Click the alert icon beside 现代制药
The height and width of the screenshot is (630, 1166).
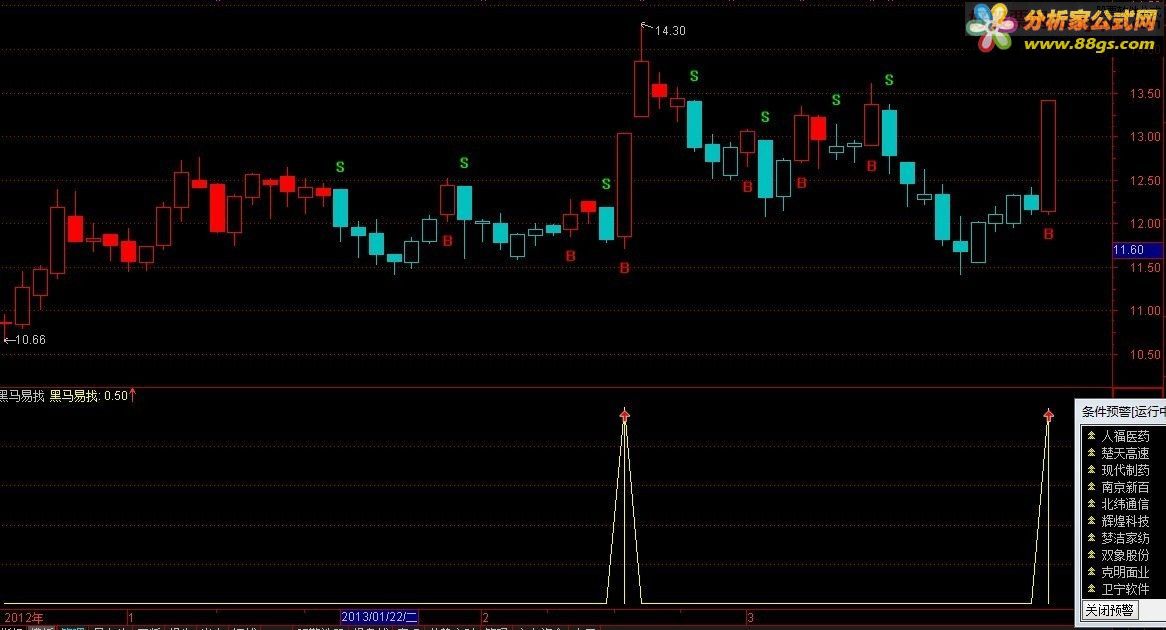point(1091,470)
